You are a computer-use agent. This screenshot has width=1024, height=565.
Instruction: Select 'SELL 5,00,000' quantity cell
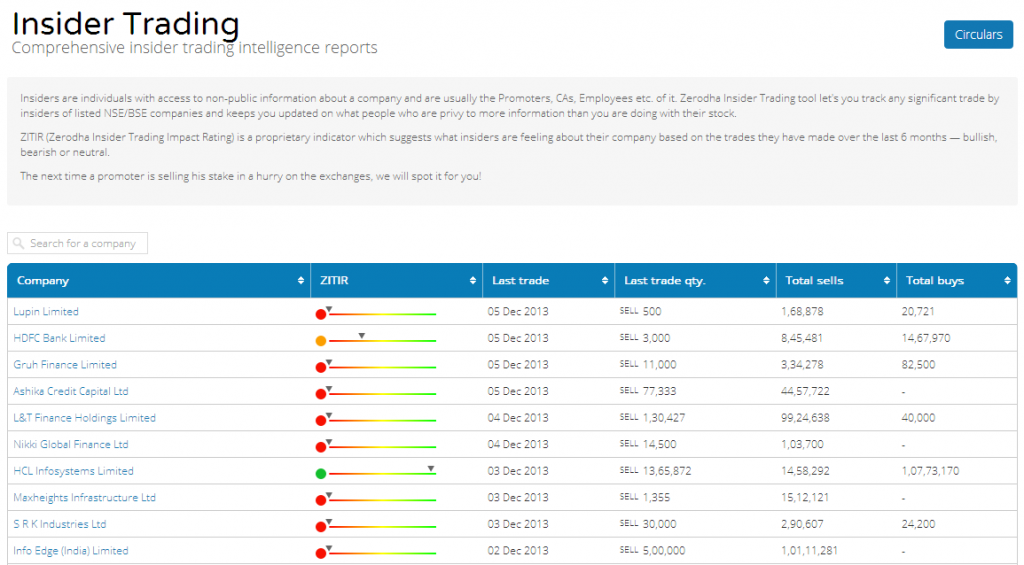click(652, 551)
